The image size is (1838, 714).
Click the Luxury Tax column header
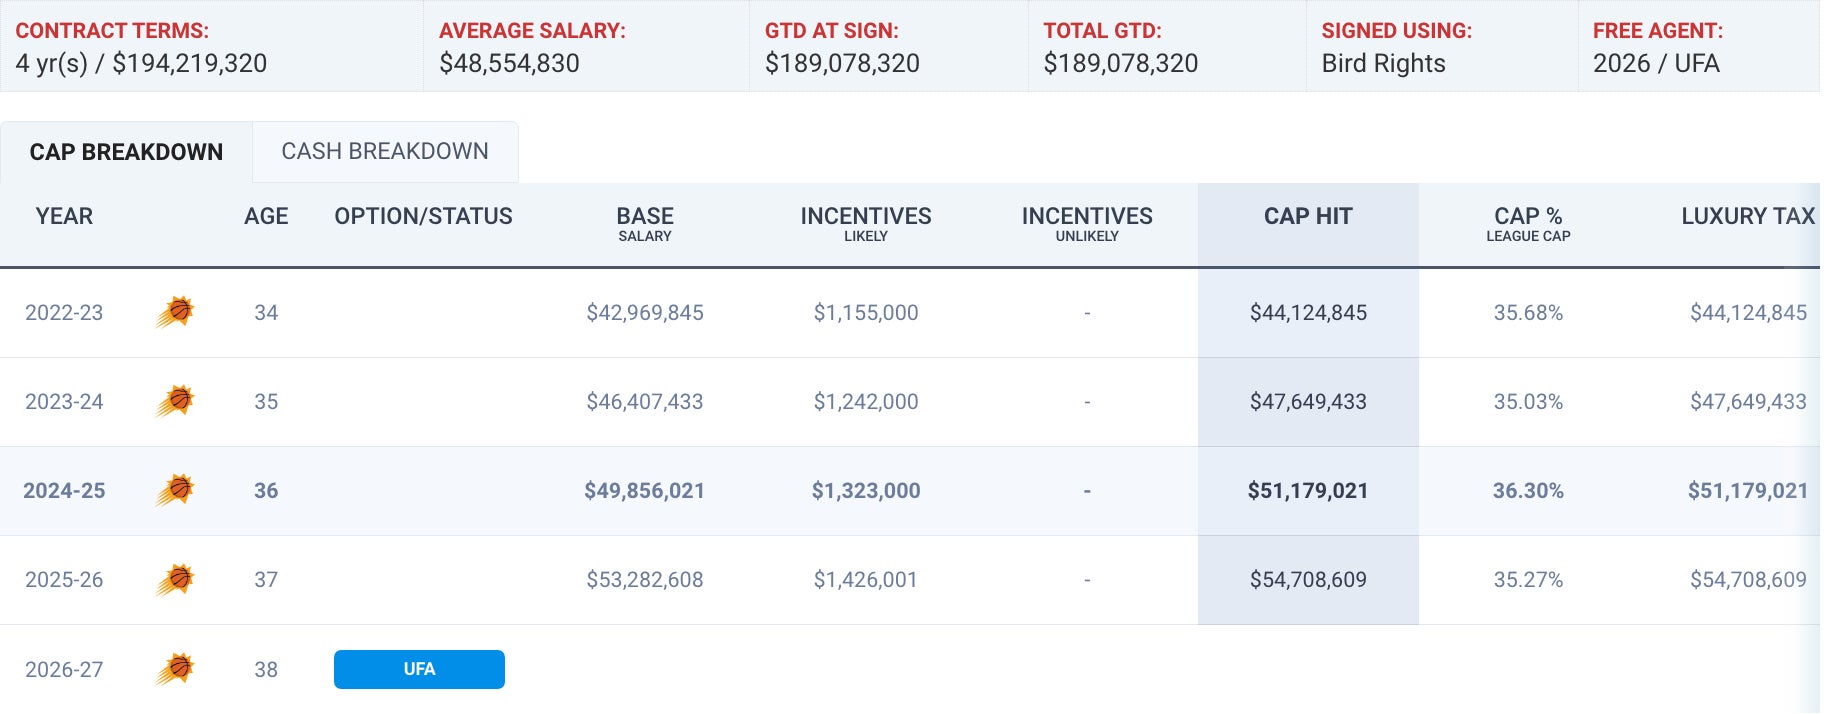[1747, 217]
